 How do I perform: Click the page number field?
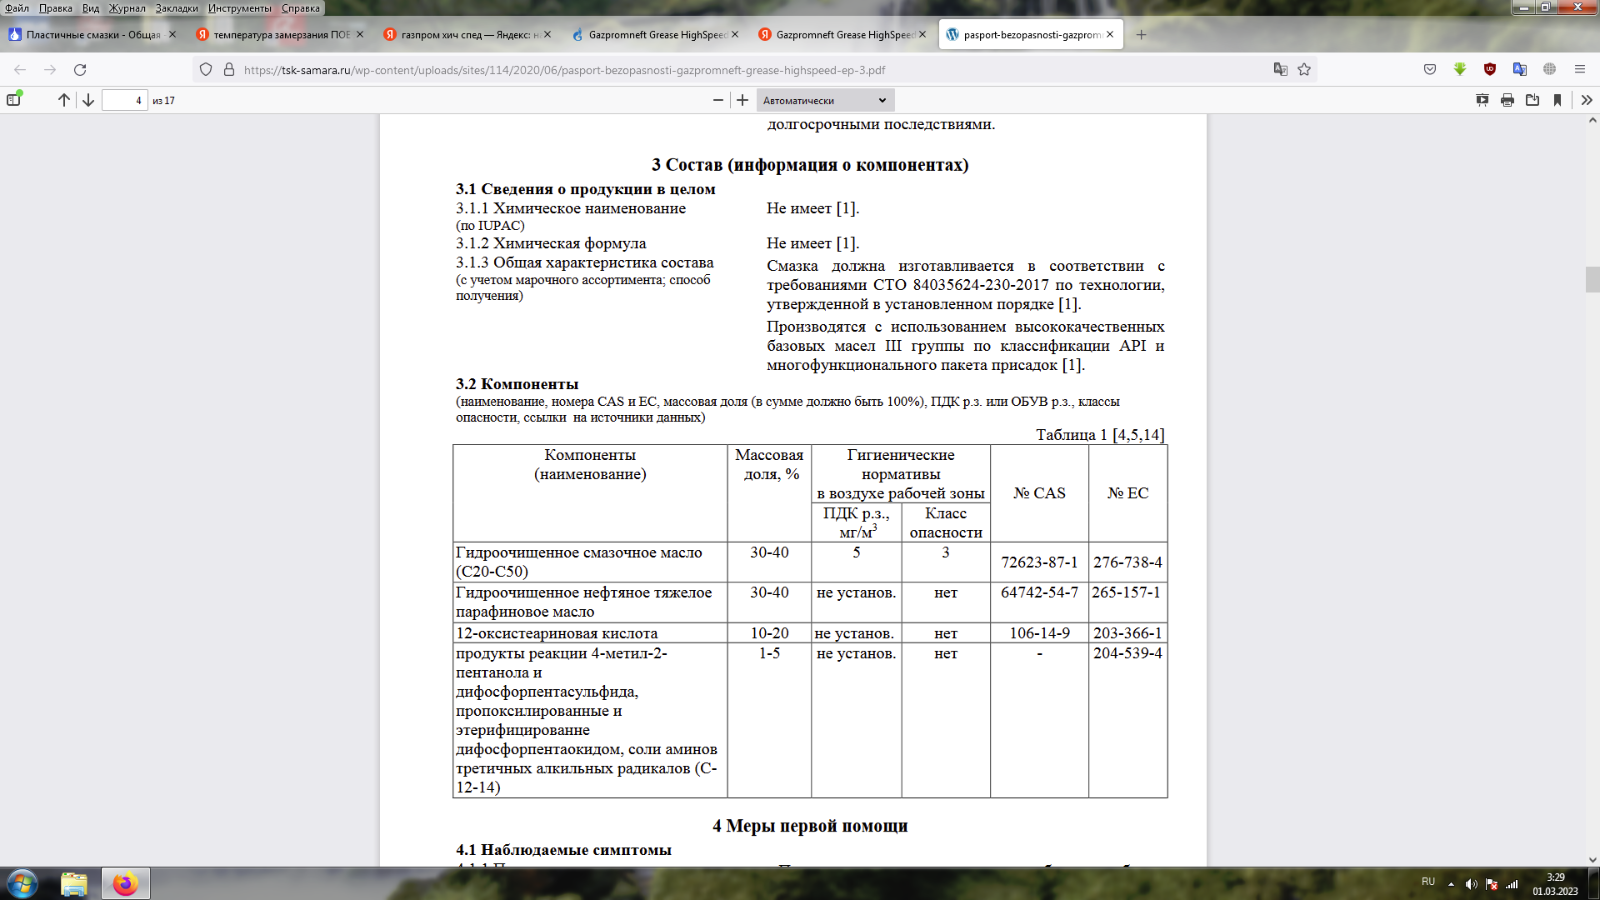tap(124, 100)
